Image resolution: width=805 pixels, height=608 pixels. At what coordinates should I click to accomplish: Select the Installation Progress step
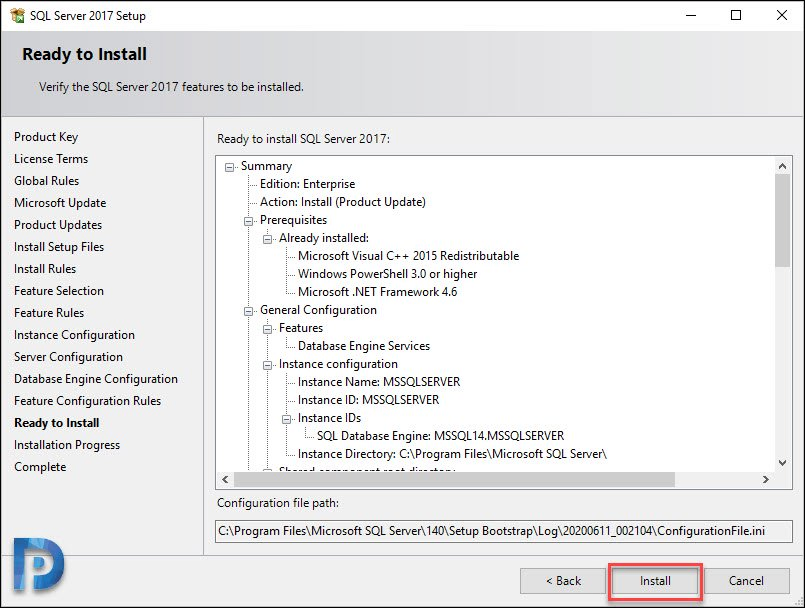click(67, 445)
